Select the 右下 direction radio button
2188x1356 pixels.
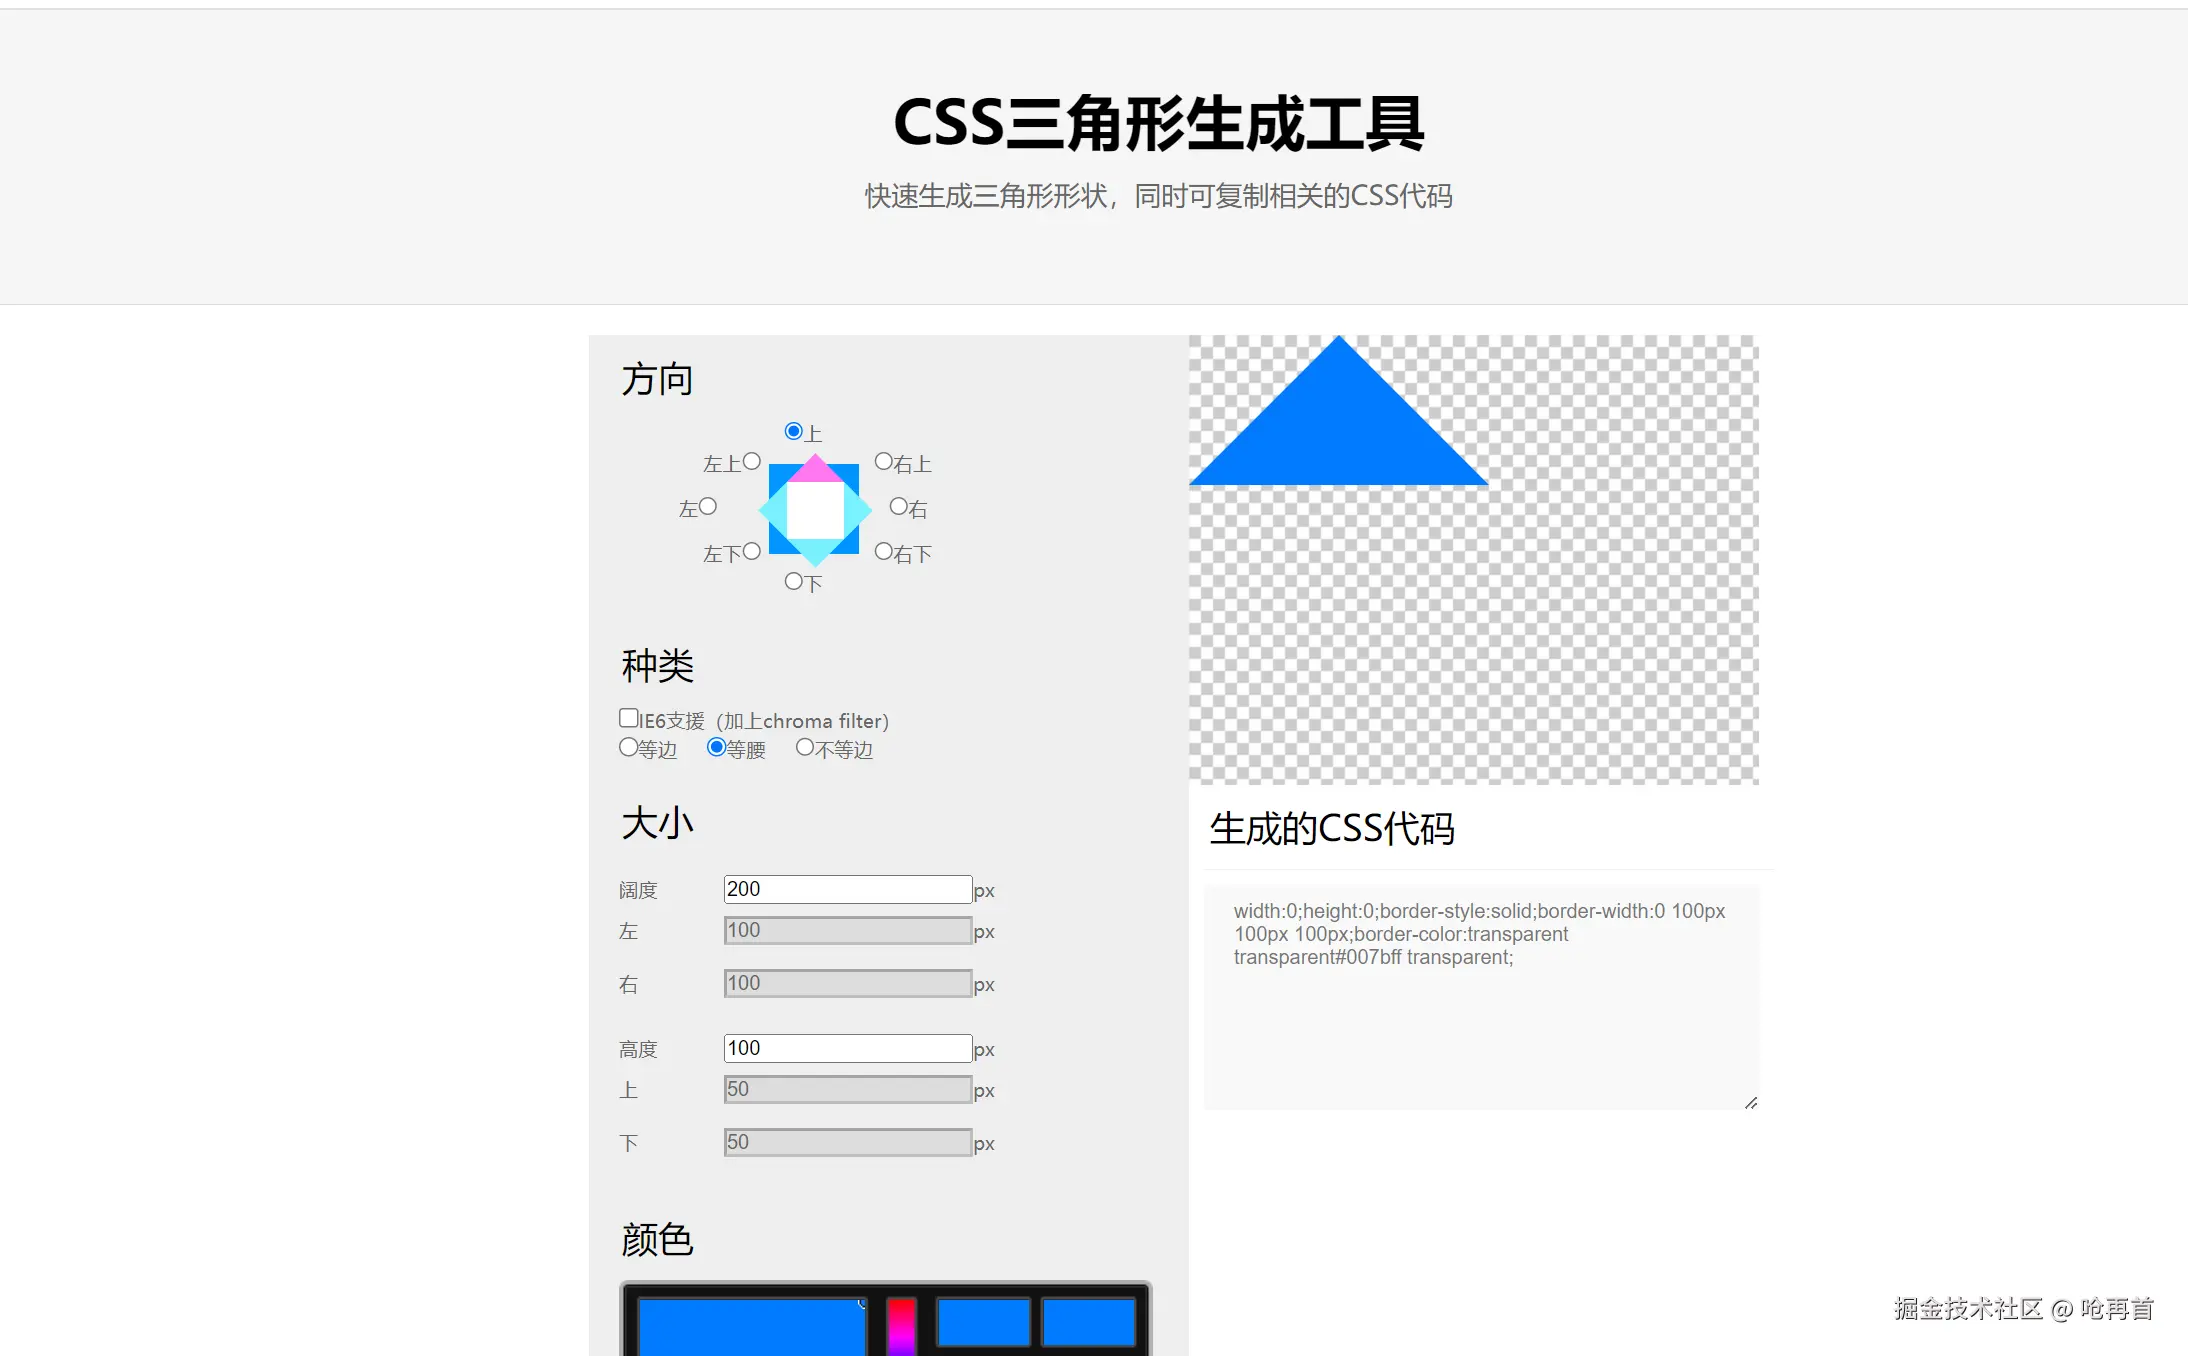coord(883,551)
